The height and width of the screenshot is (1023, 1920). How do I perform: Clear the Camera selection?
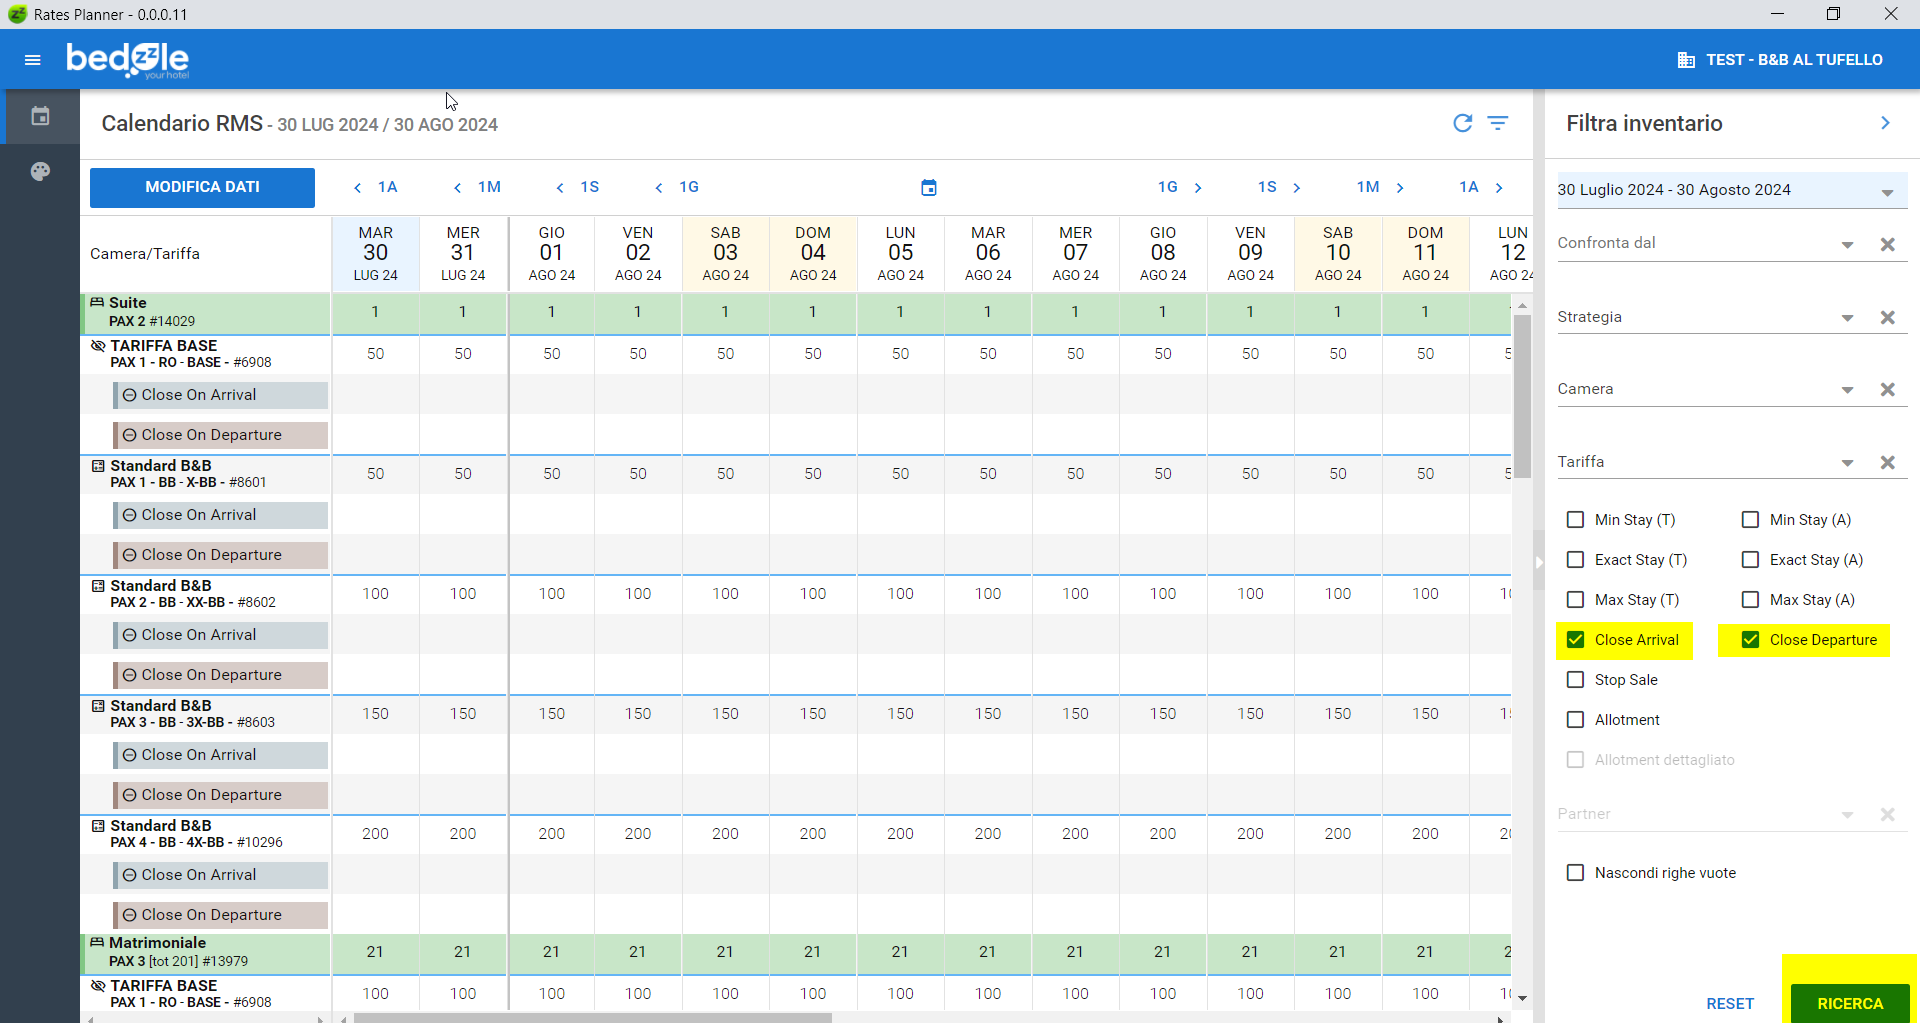1888,389
